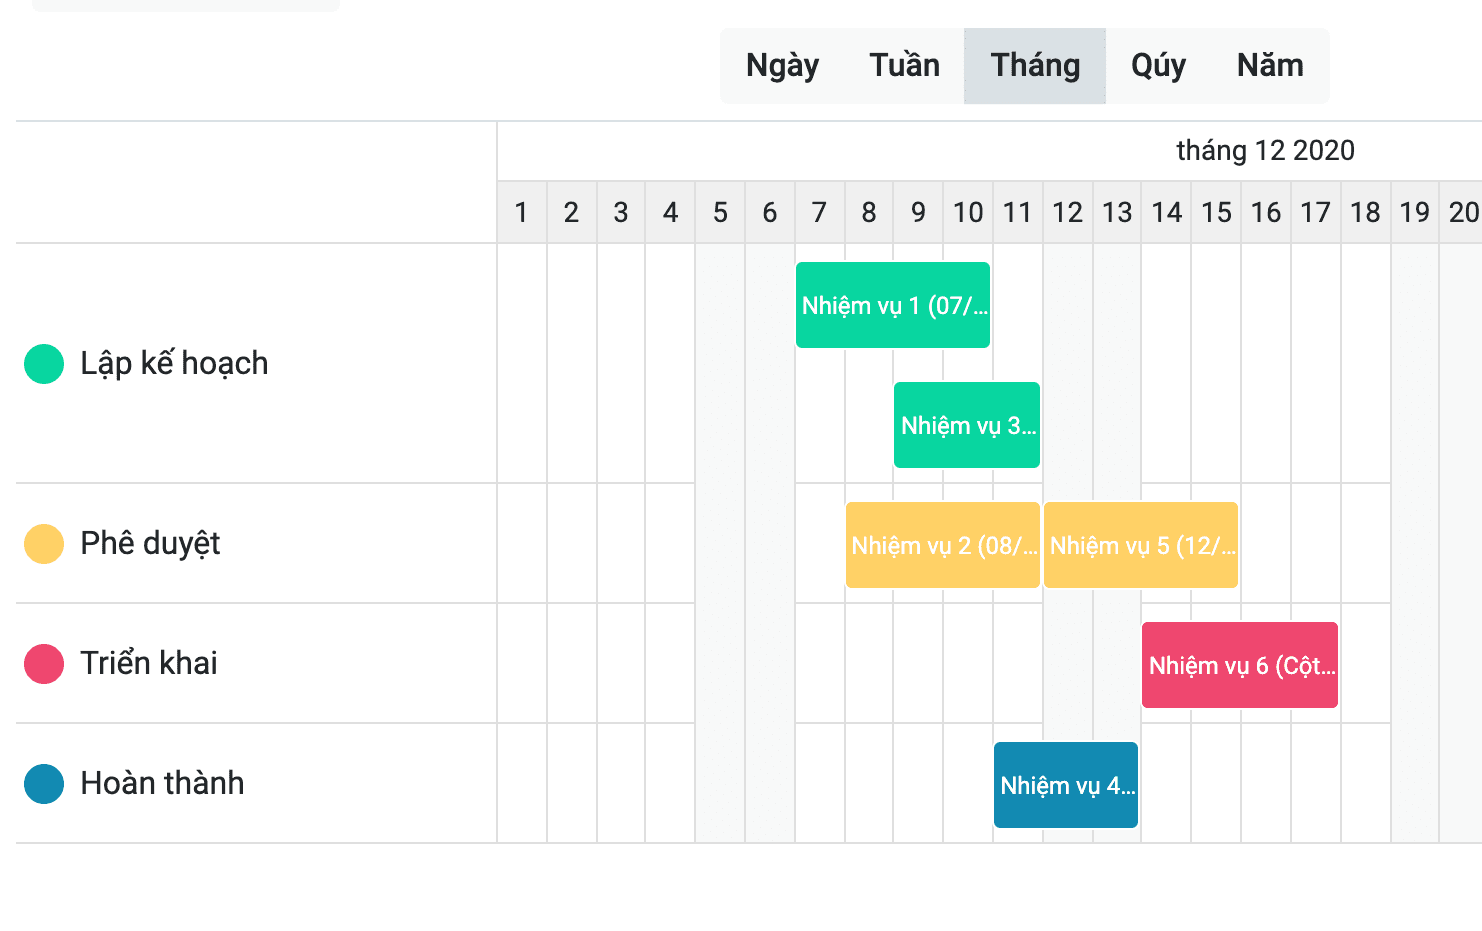Switch to the Qúy view tab

(x=1158, y=66)
